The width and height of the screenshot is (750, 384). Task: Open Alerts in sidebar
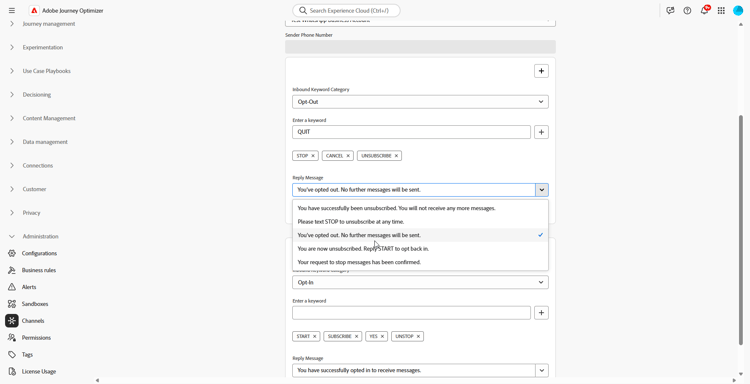point(29,287)
